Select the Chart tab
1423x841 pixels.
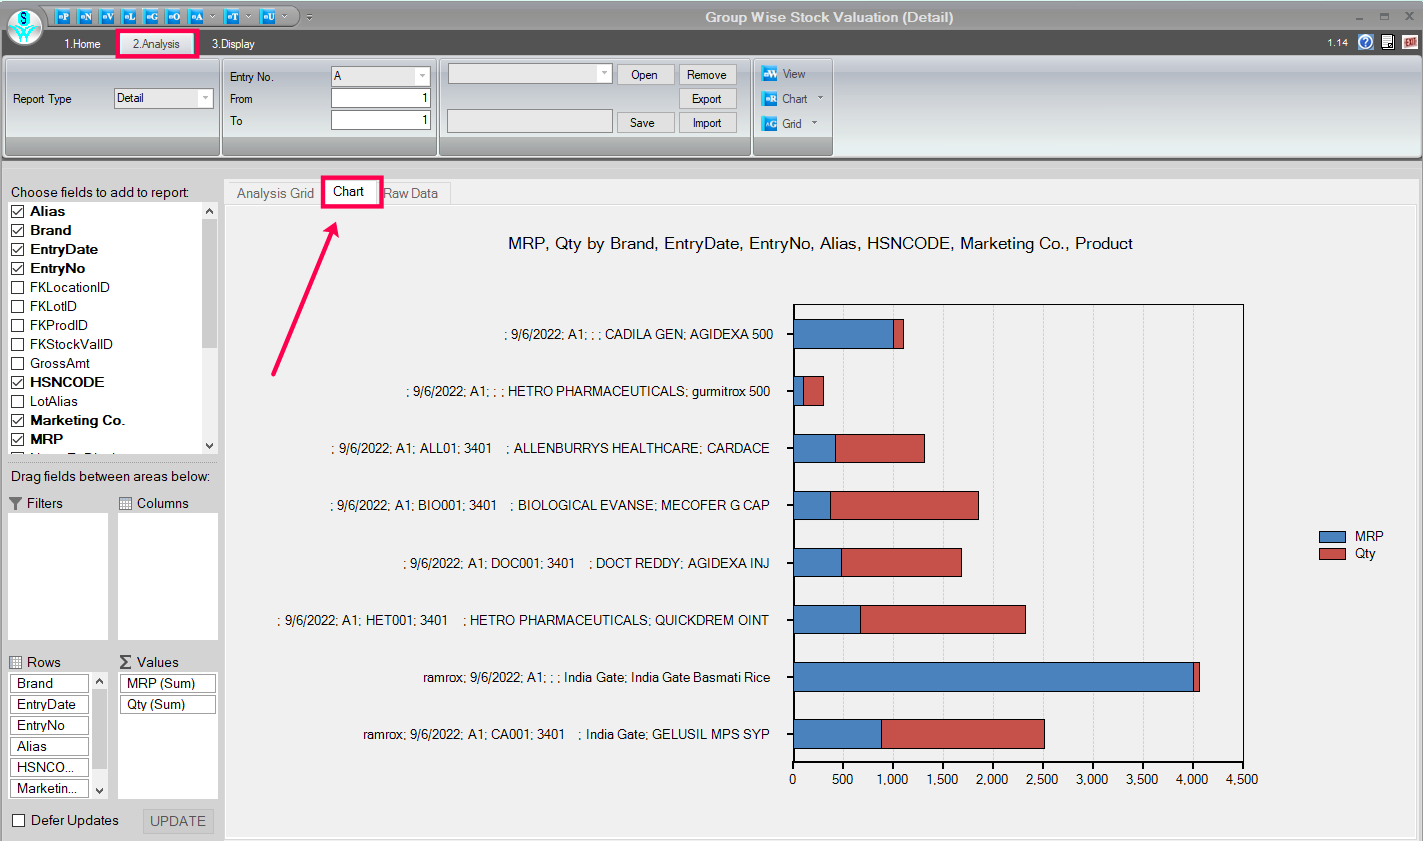click(349, 191)
